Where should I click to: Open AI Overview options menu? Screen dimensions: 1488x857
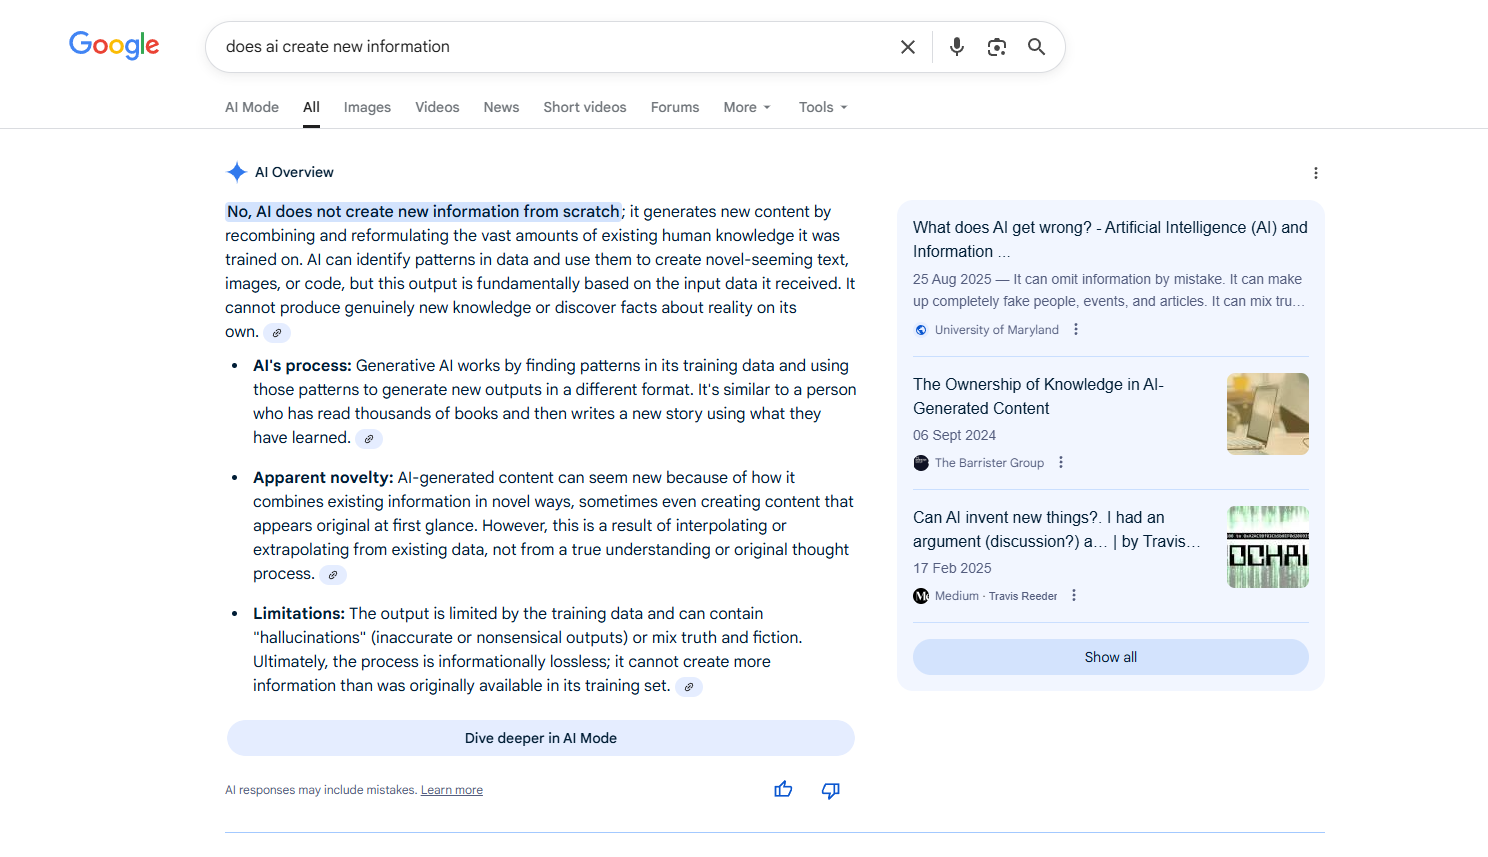(1316, 173)
